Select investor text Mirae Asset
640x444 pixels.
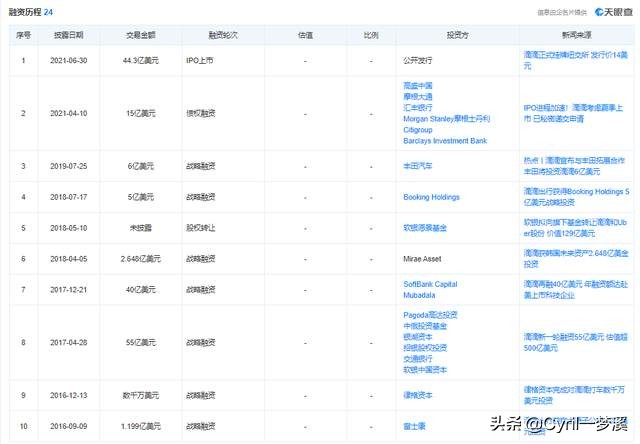[422, 259]
